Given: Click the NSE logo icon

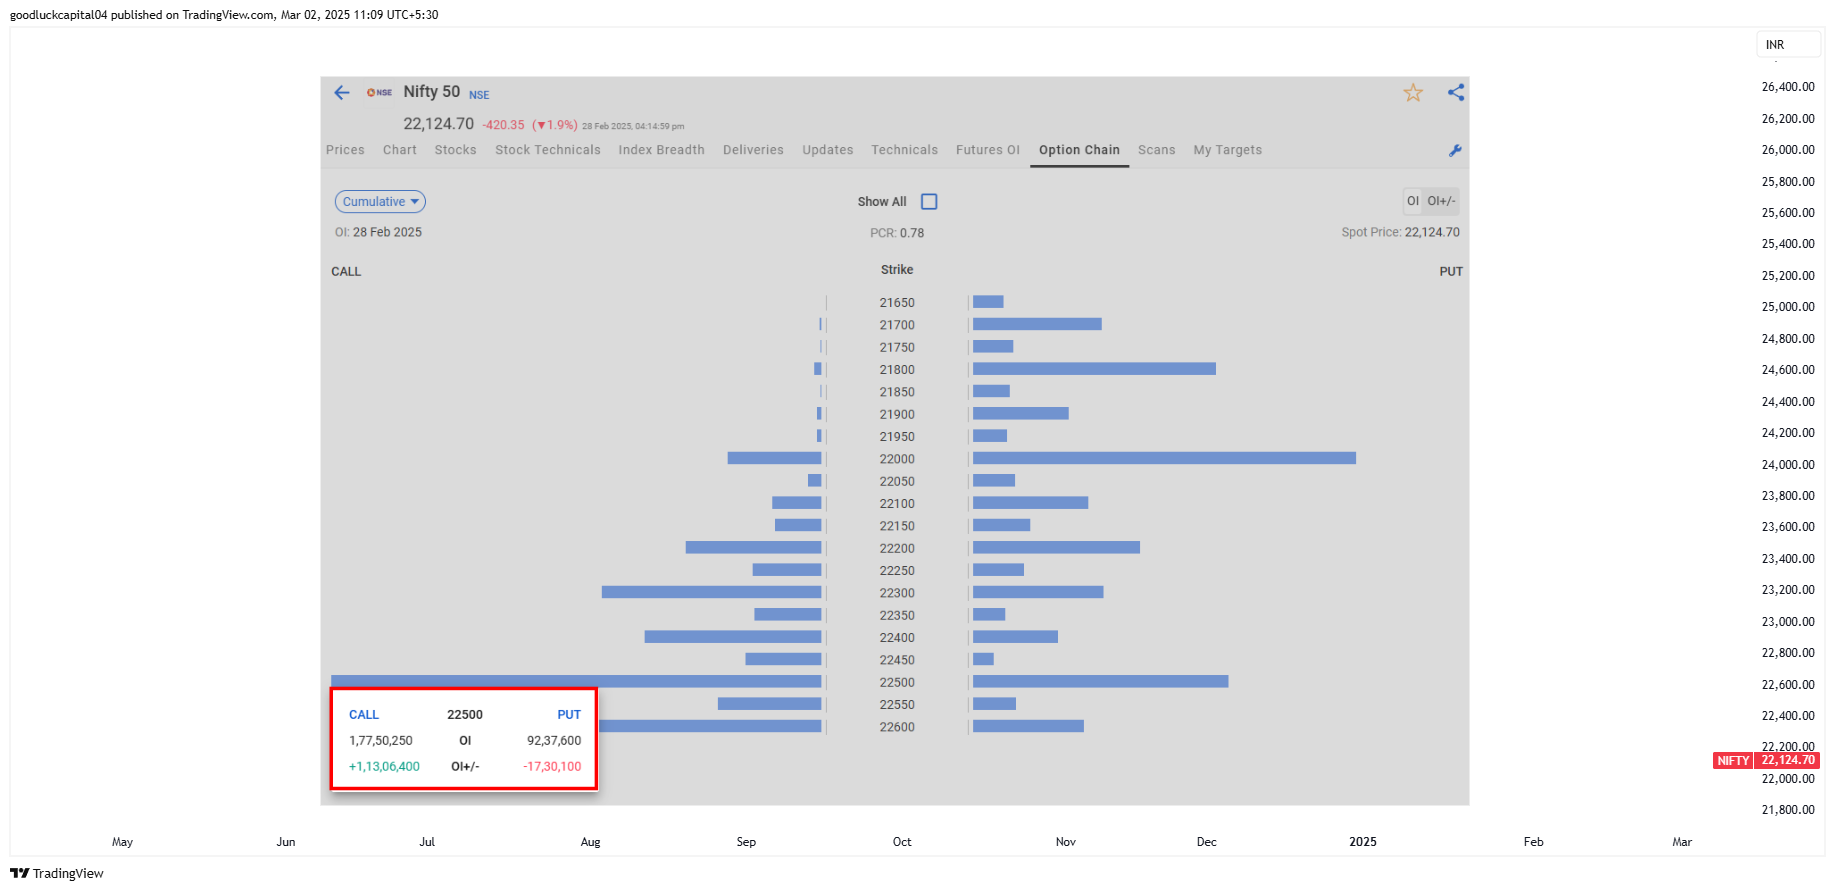Looking at the screenshot, I should (379, 93).
